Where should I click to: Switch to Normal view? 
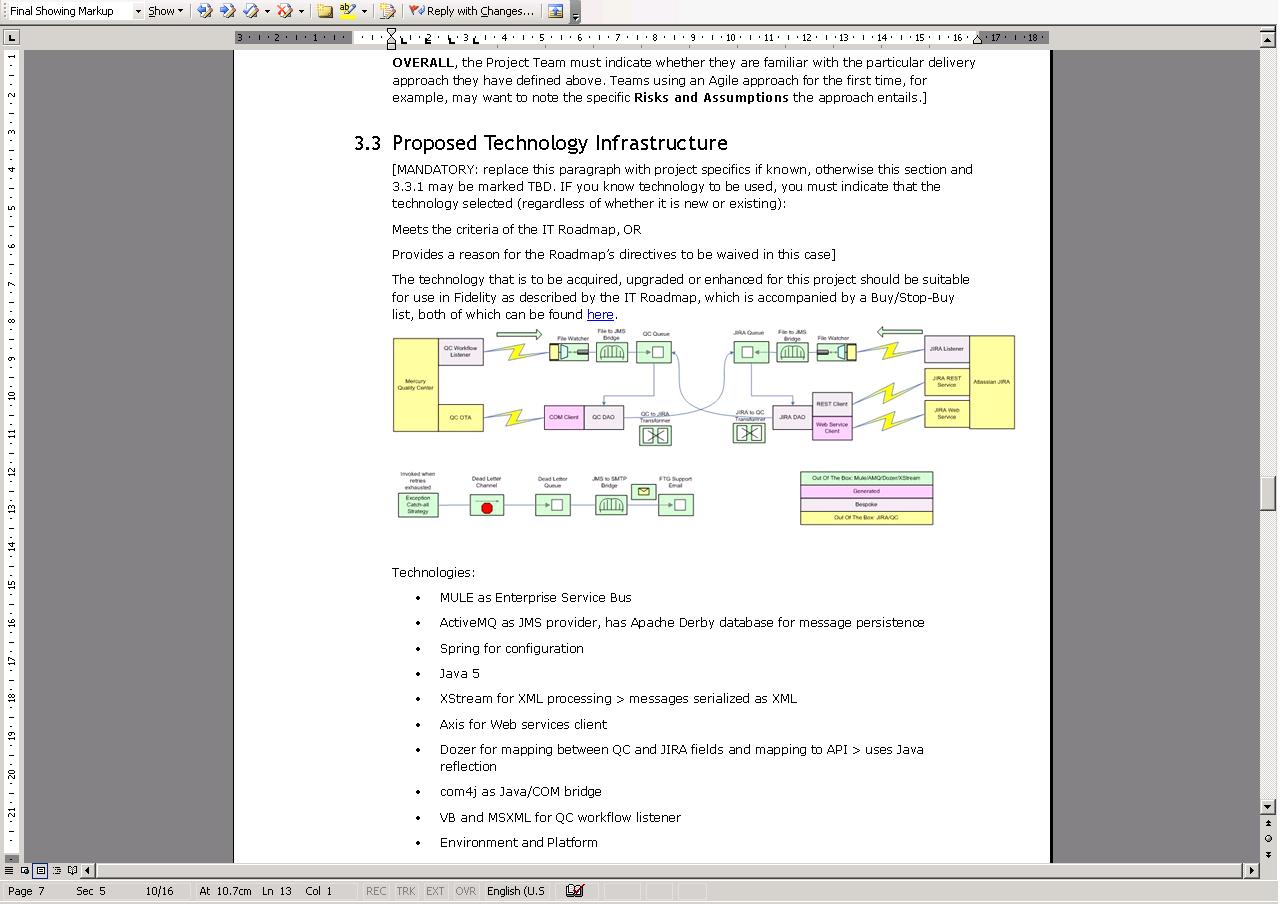point(9,870)
